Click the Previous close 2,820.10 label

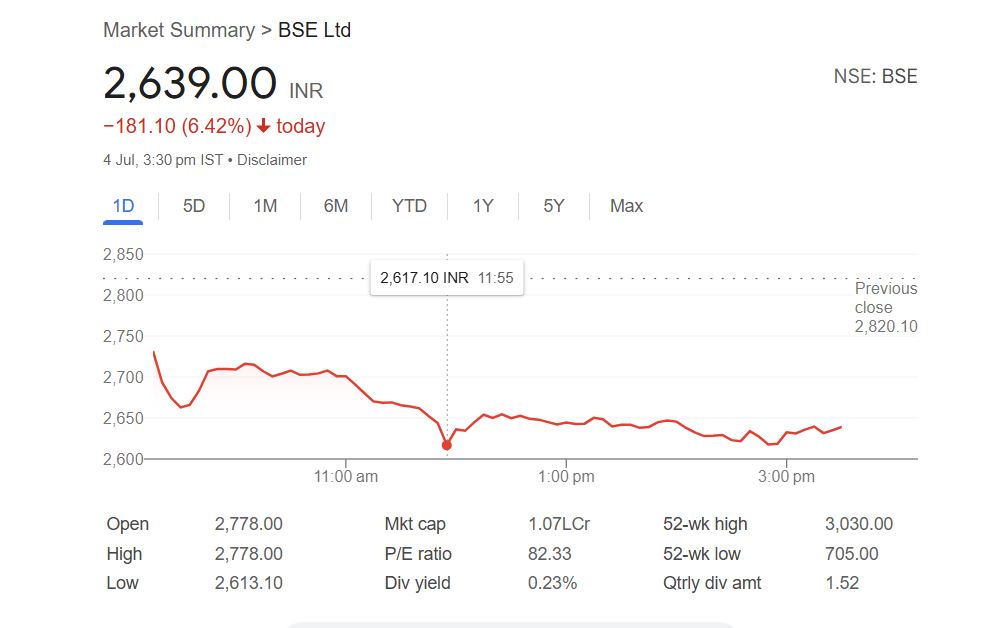tap(885, 307)
